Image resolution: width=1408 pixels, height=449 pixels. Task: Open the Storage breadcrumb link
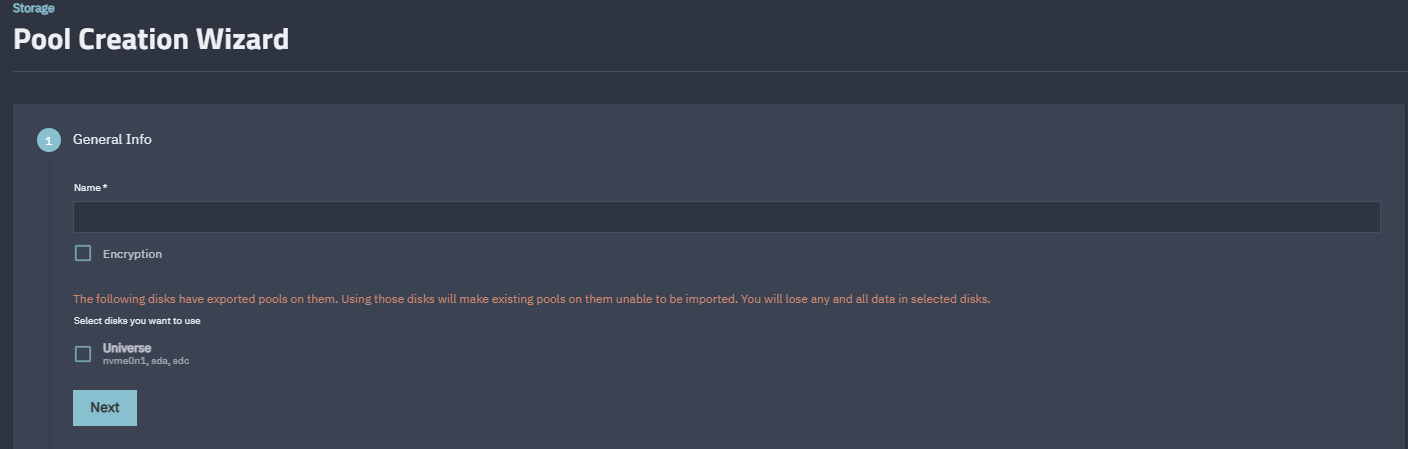(33, 8)
